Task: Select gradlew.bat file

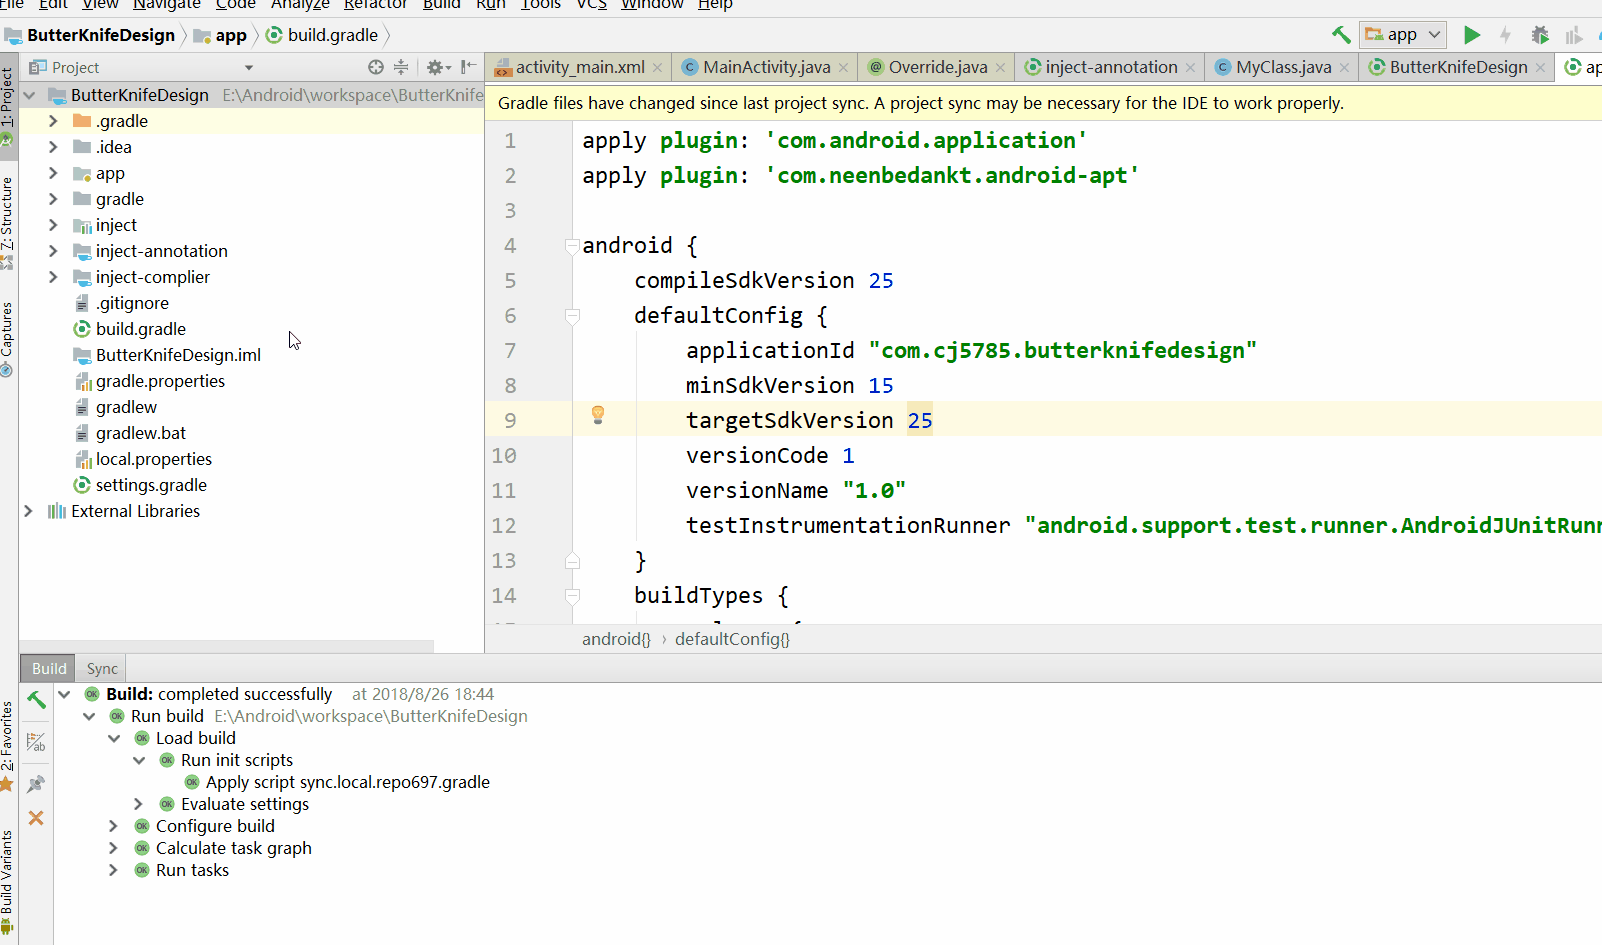Action: tap(140, 433)
